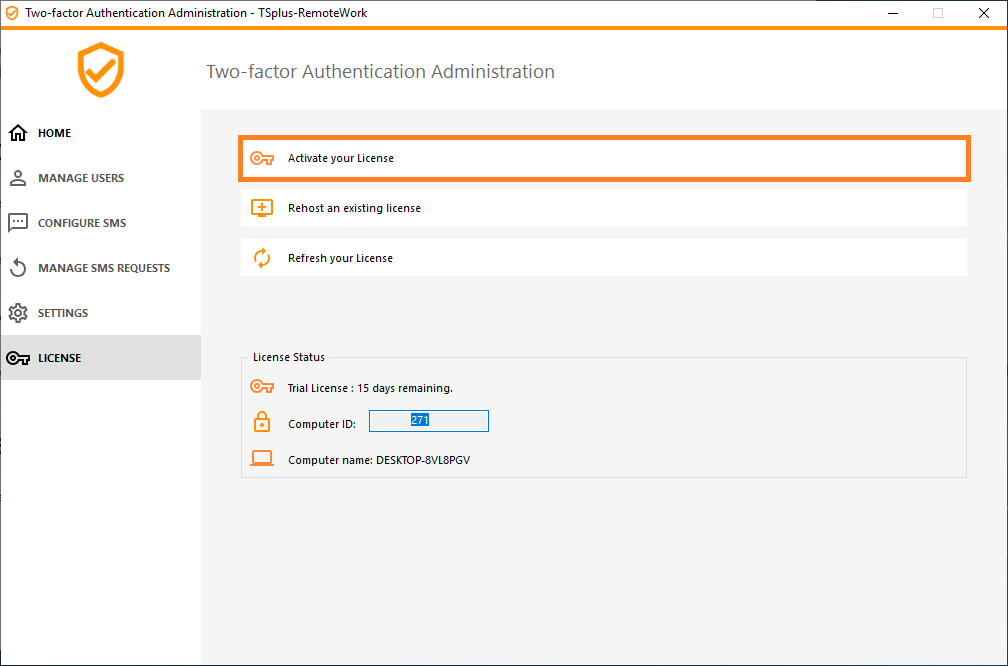Click the orange shield logo at the top
This screenshot has width=1008, height=666.
(100, 70)
